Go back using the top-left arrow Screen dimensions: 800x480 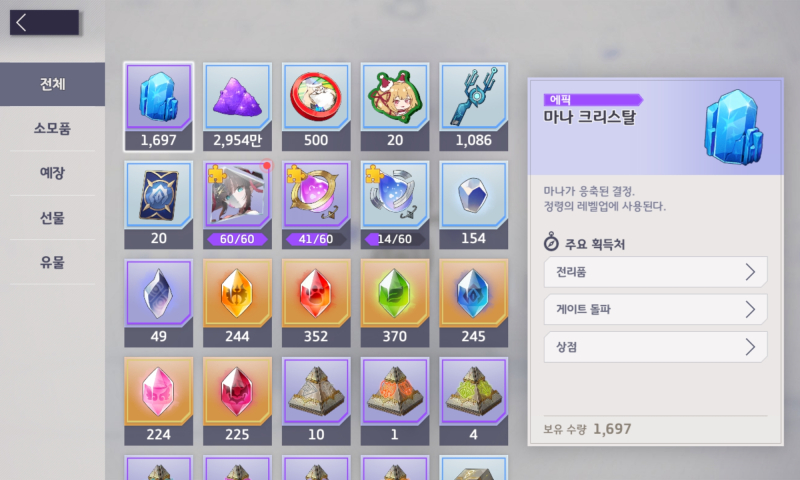(x=44, y=22)
